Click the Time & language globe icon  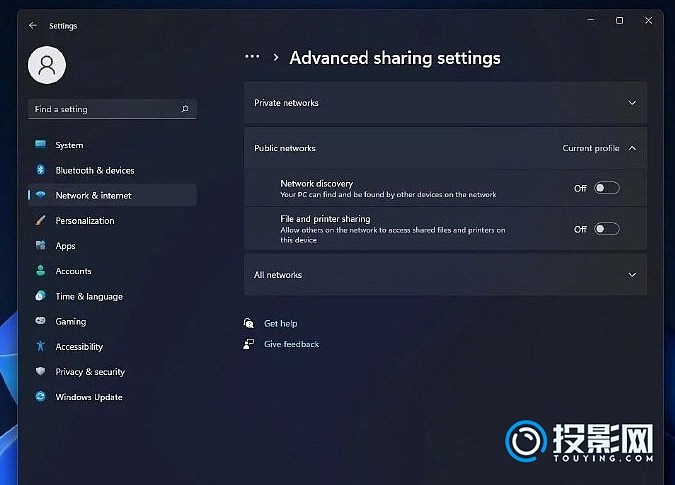(40, 296)
